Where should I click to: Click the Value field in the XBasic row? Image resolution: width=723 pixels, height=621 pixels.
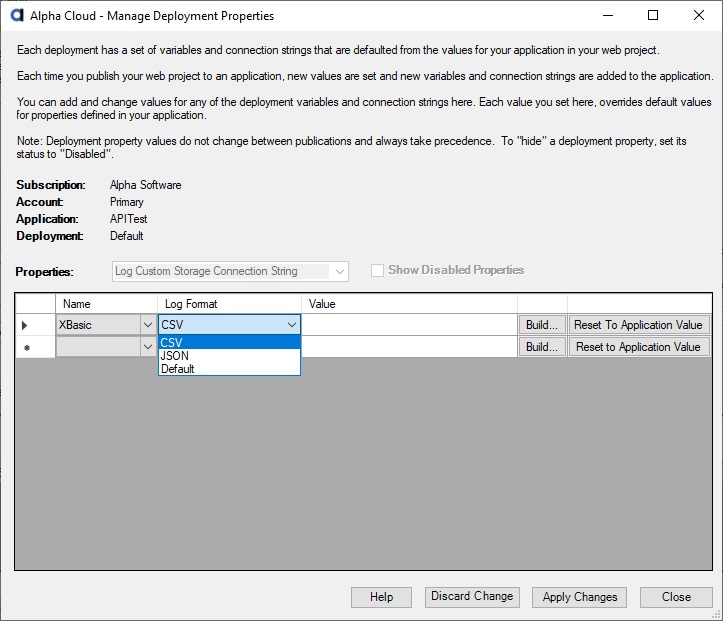pyautogui.click(x=409, y=325)
